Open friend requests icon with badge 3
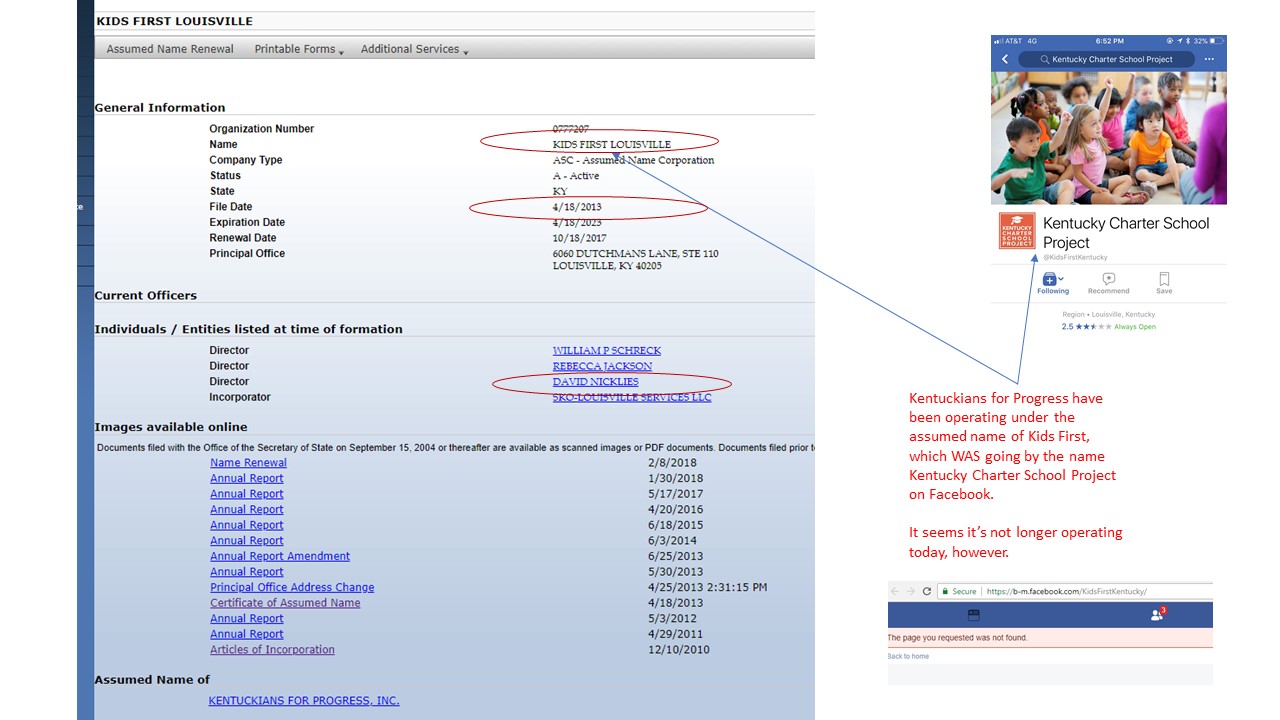The width and height of the screenshot is (1280, 720). (x=1158, y=615)
